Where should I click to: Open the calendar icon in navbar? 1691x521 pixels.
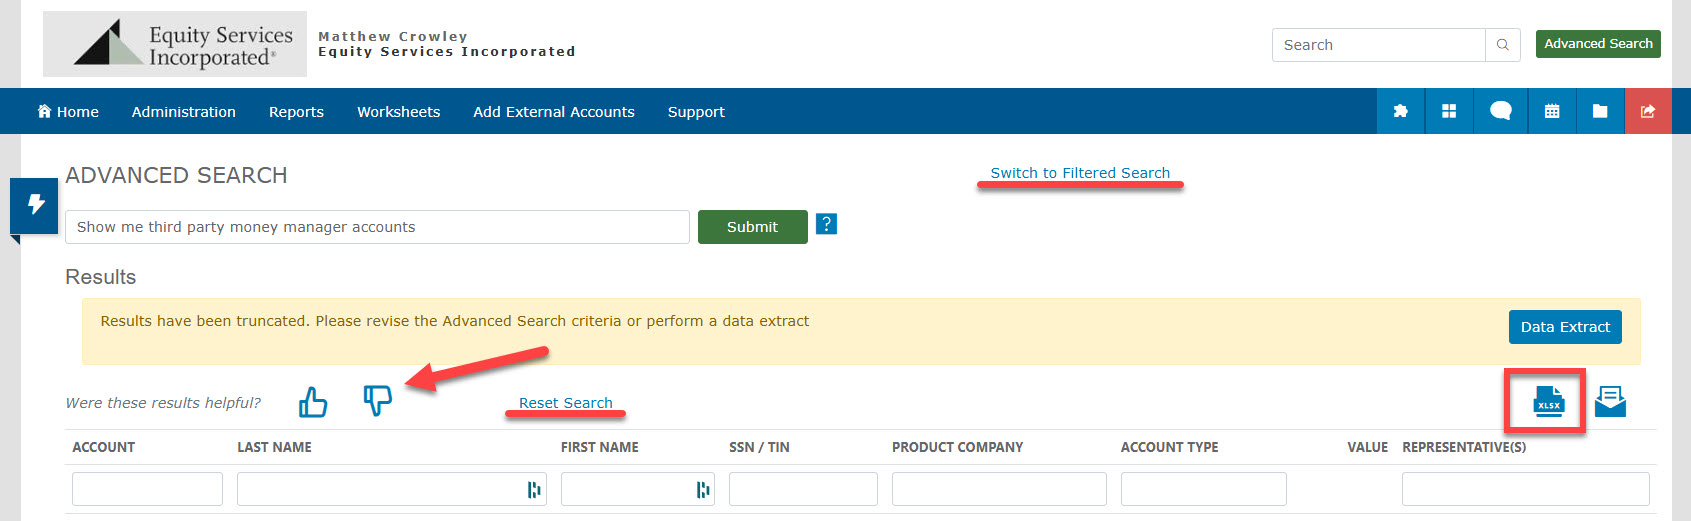pyautogui.click(x=1552, y=111)
